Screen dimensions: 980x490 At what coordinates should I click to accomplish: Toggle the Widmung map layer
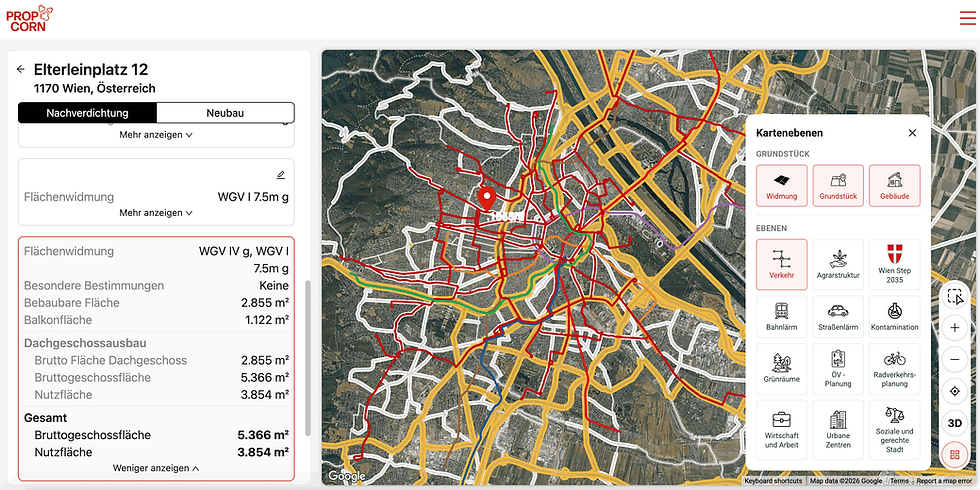(782, 186)
